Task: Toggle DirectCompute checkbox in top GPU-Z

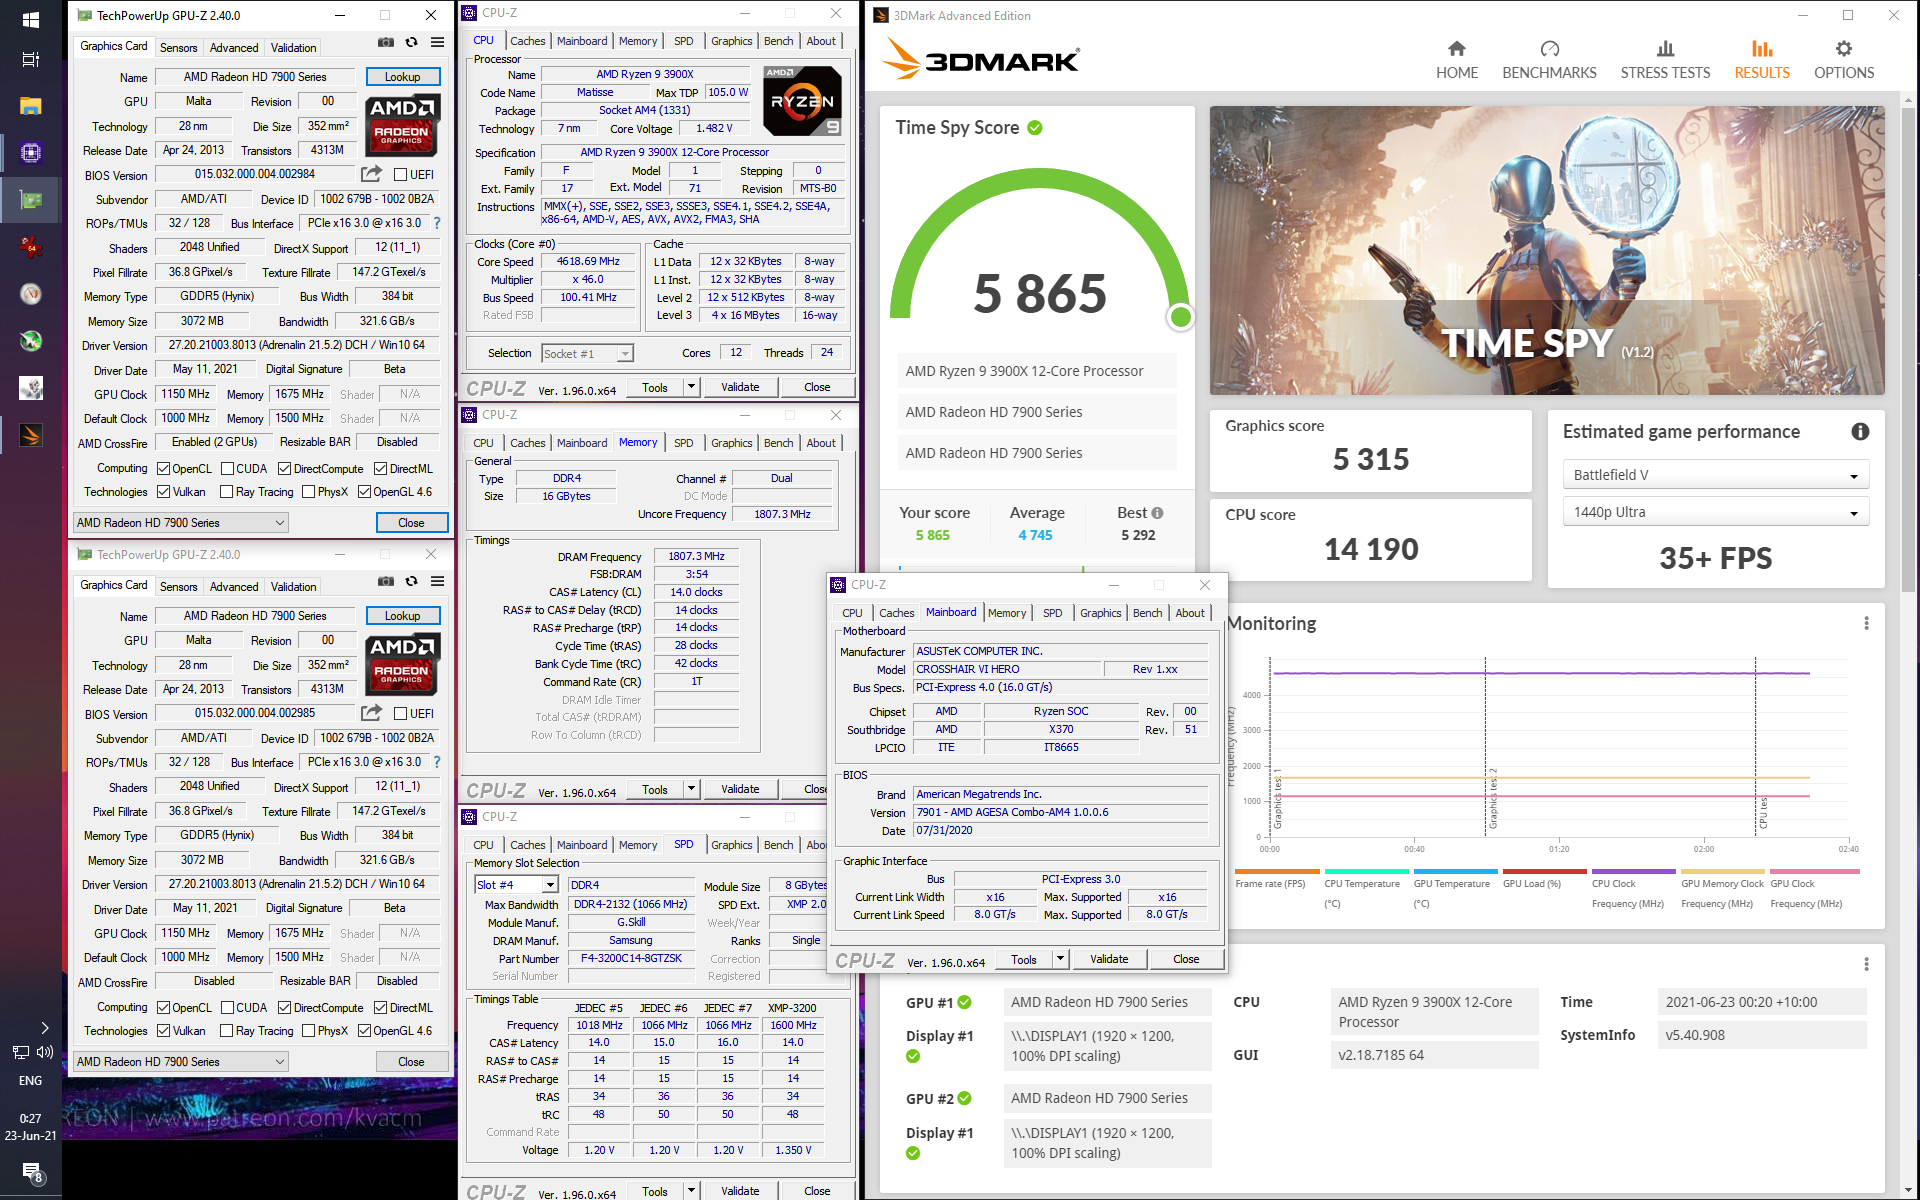Action: 284,468
